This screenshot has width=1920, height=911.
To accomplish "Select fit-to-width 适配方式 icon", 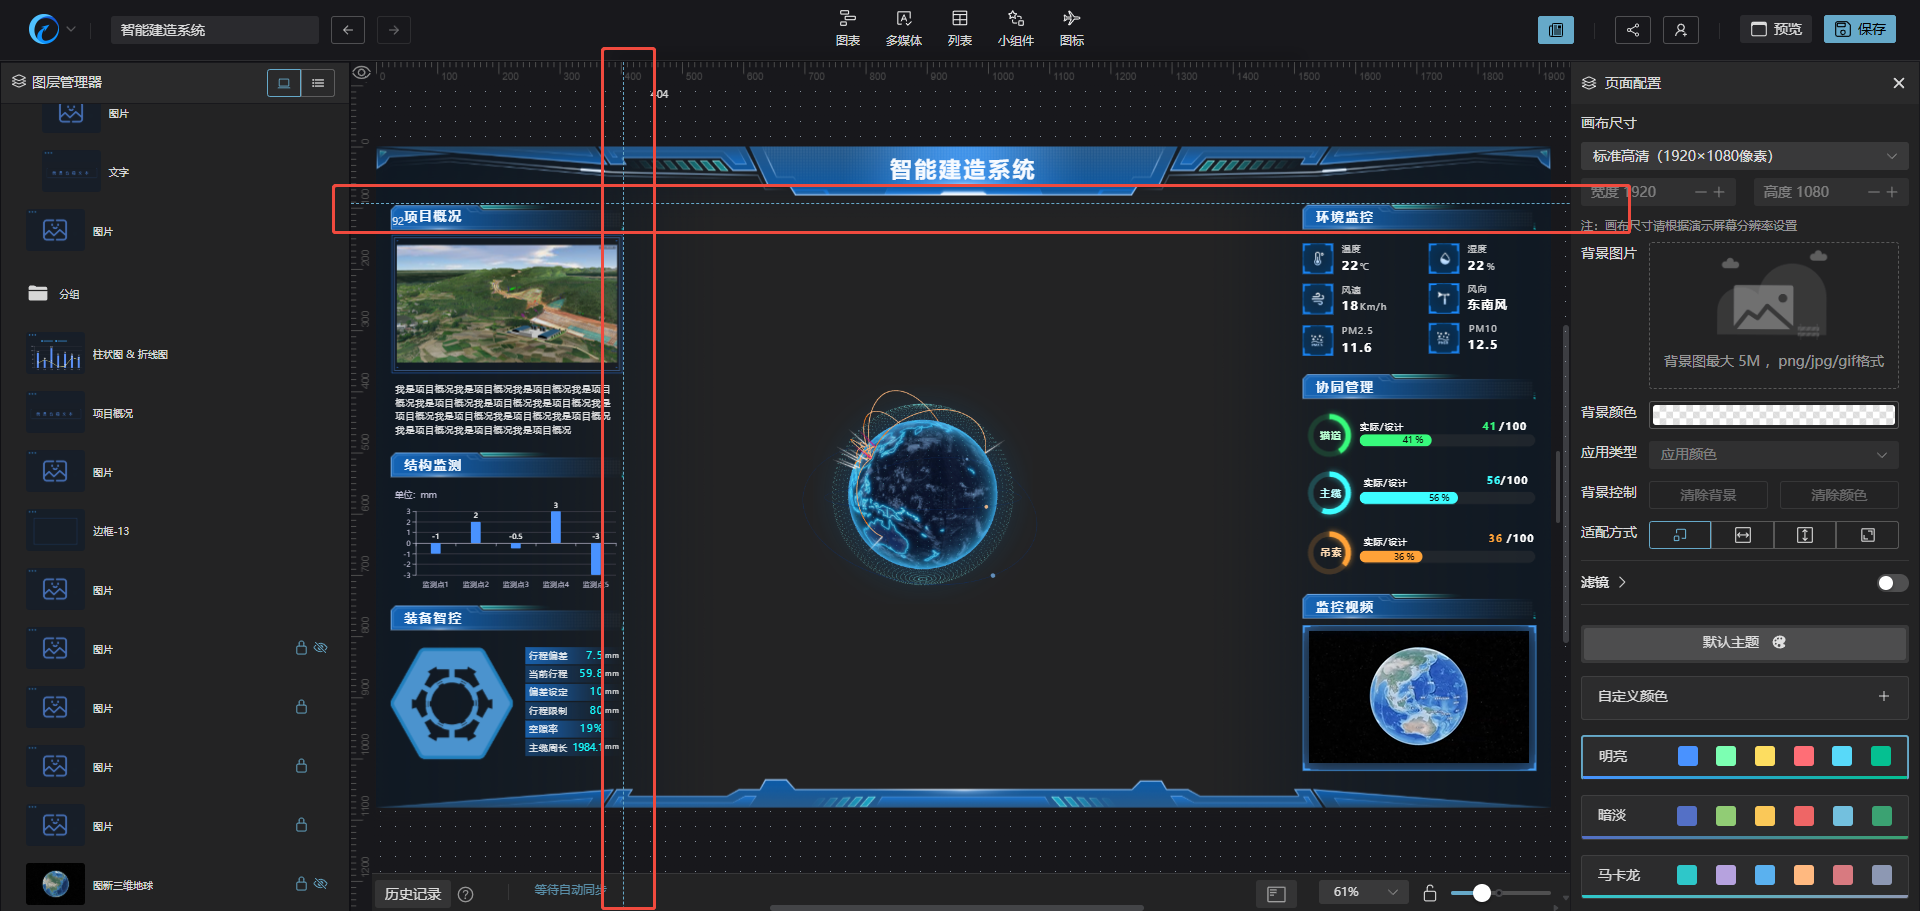I will click(x=1742, y=535).
